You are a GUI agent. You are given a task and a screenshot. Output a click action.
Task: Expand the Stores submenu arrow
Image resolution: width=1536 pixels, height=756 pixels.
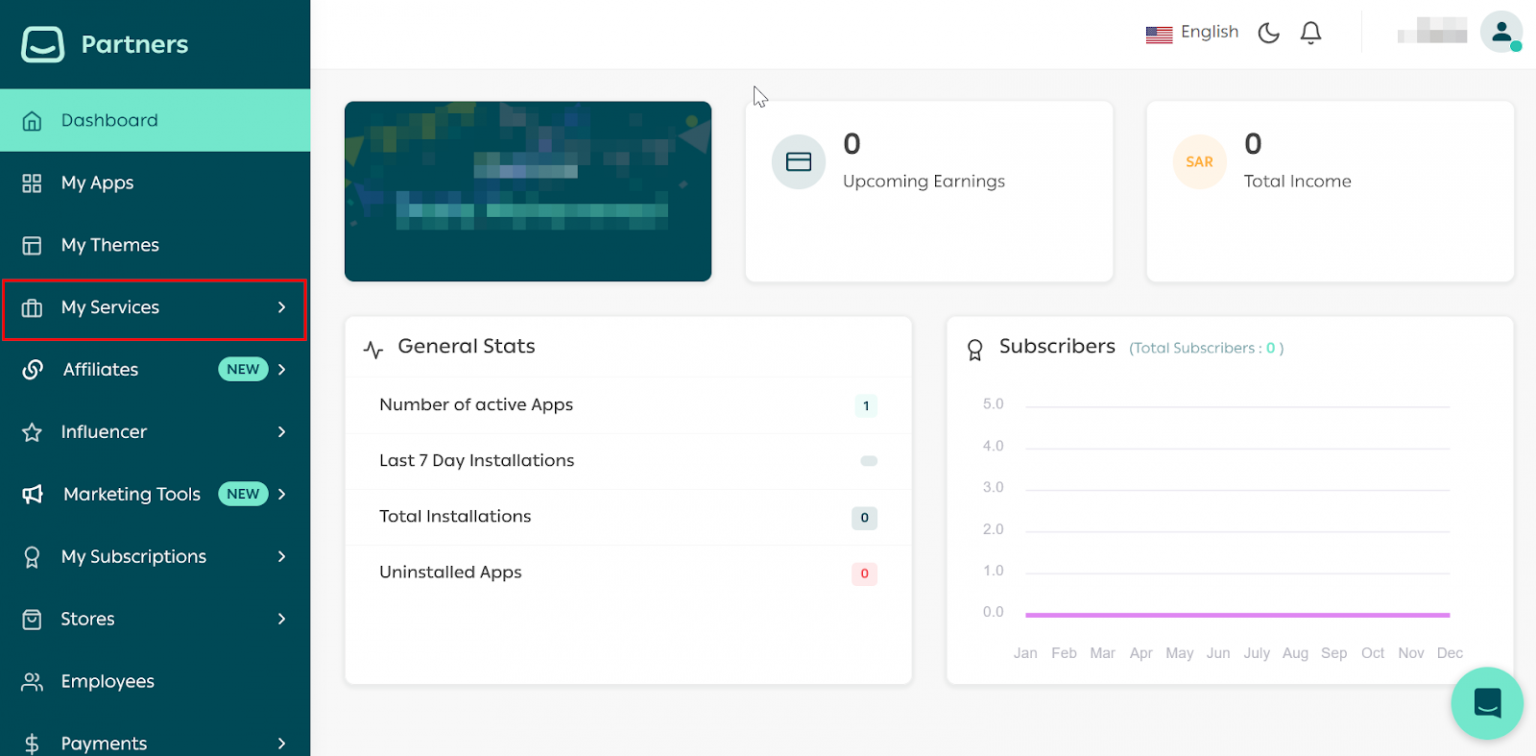point(282,619)
